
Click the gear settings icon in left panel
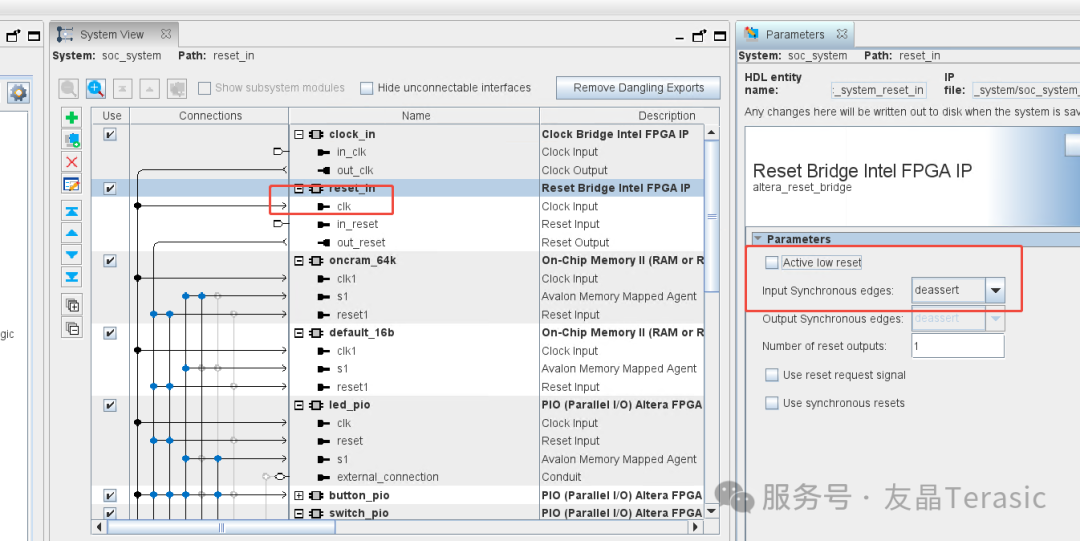(x=18, y=93)
